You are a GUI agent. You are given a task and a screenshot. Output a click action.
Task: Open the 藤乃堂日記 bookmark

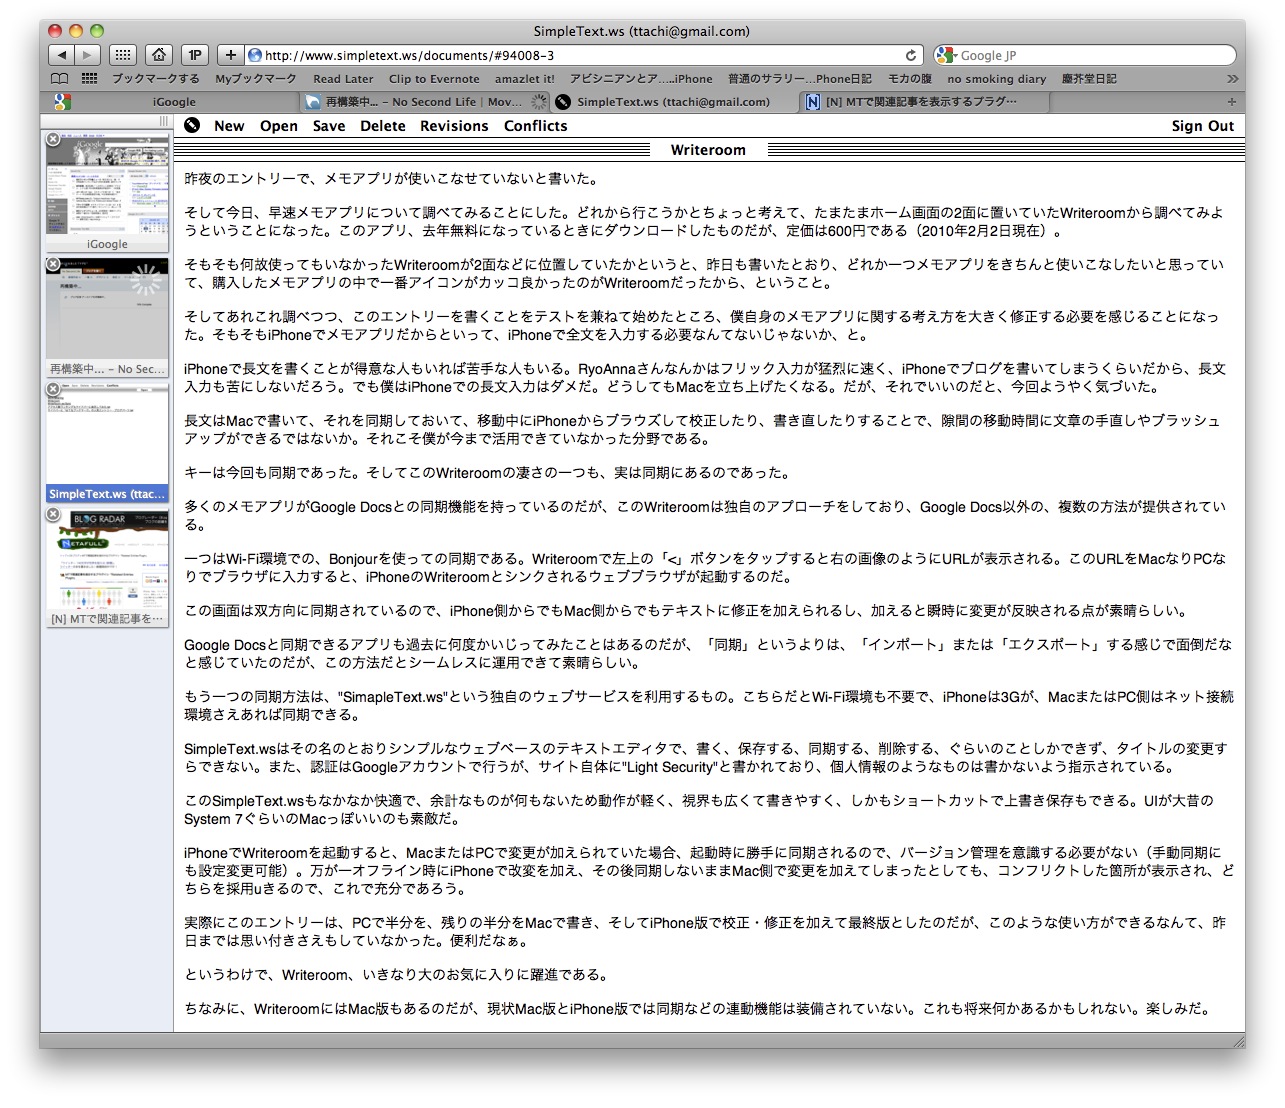1090,79
